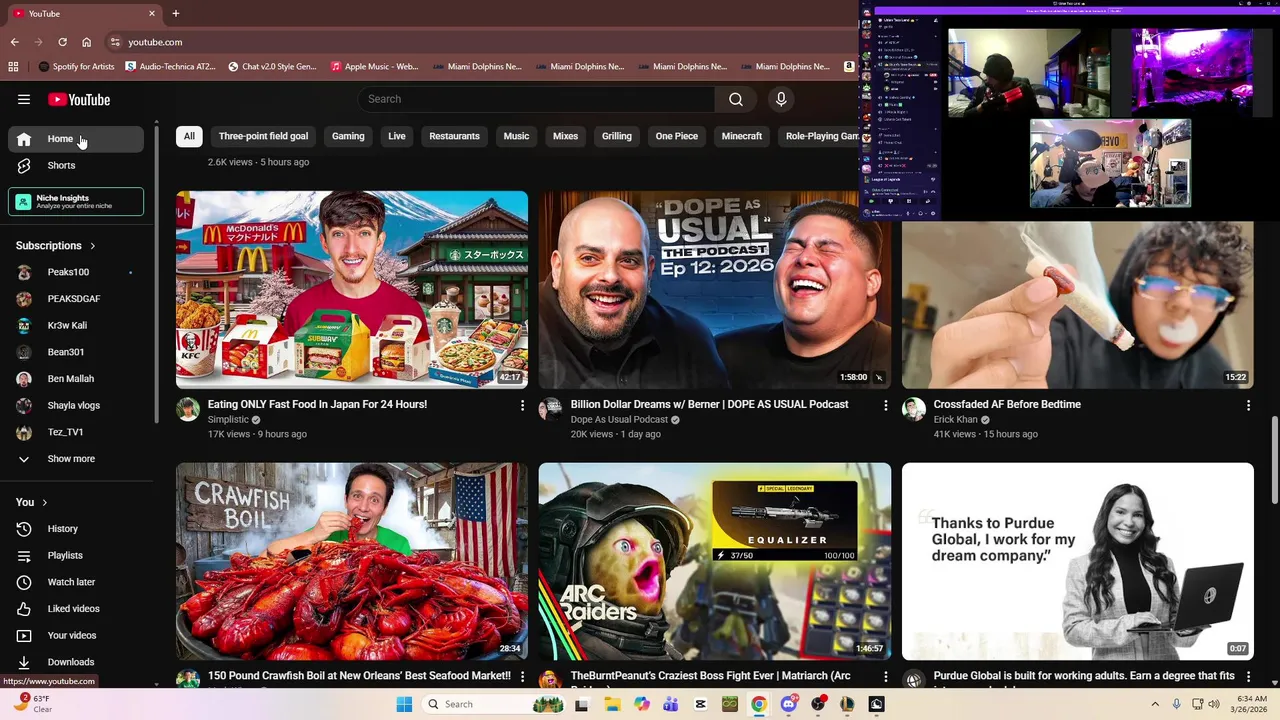Select the One Piece filter chip
This screenshot has width=1280, height=720.
pyautogui.click(x=677, y=136)
